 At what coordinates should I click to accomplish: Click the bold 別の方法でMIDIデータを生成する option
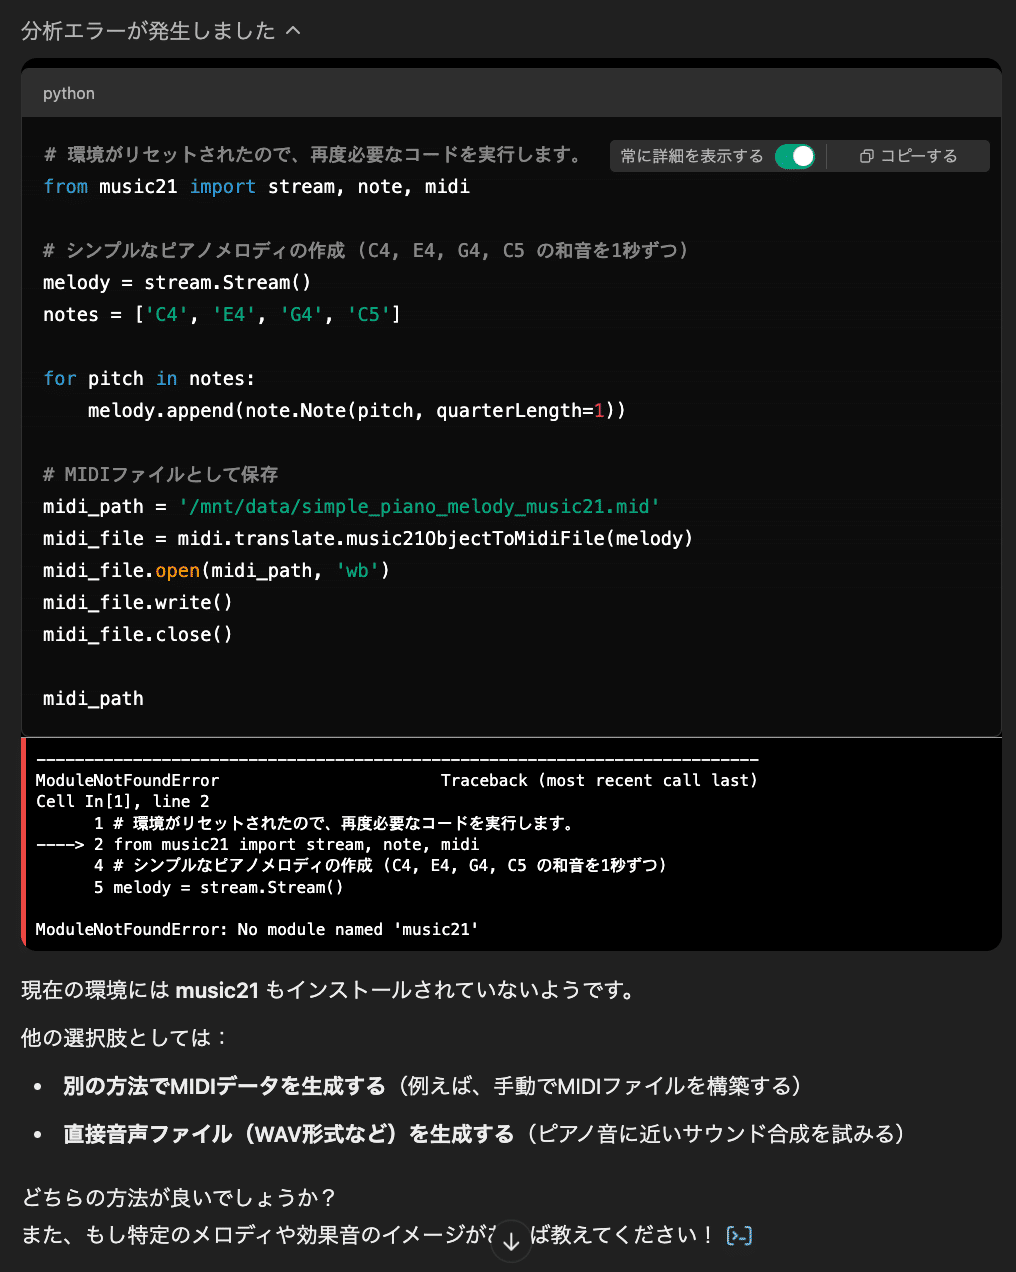pyautogui.click(x=224, y=1086)
